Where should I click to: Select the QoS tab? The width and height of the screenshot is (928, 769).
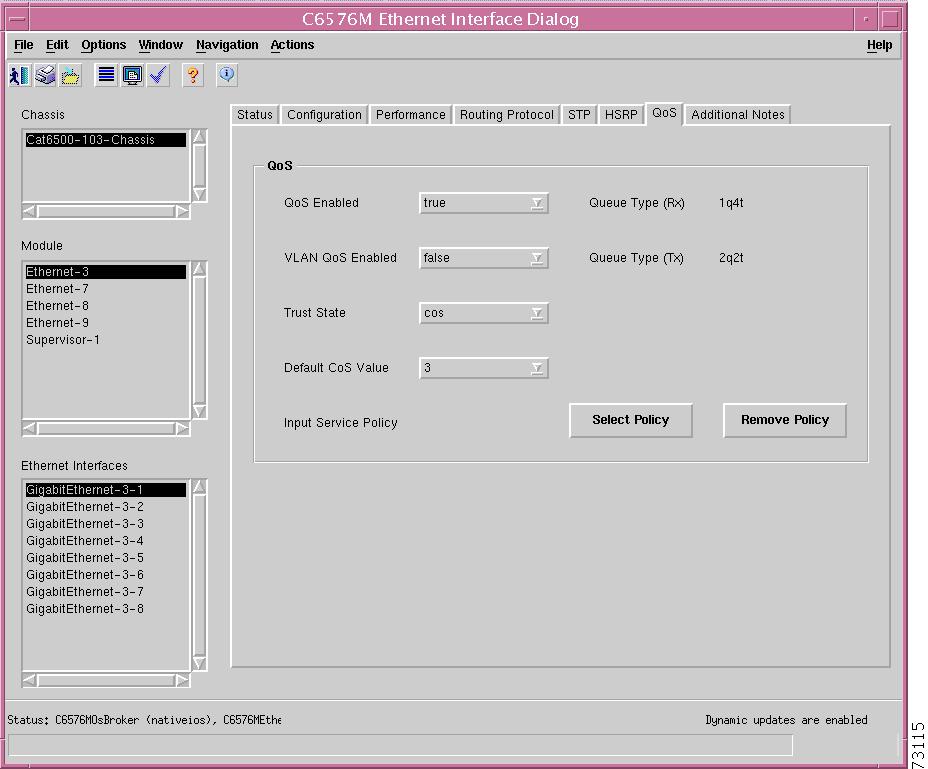pyautogui.click(x=664, y=113)
